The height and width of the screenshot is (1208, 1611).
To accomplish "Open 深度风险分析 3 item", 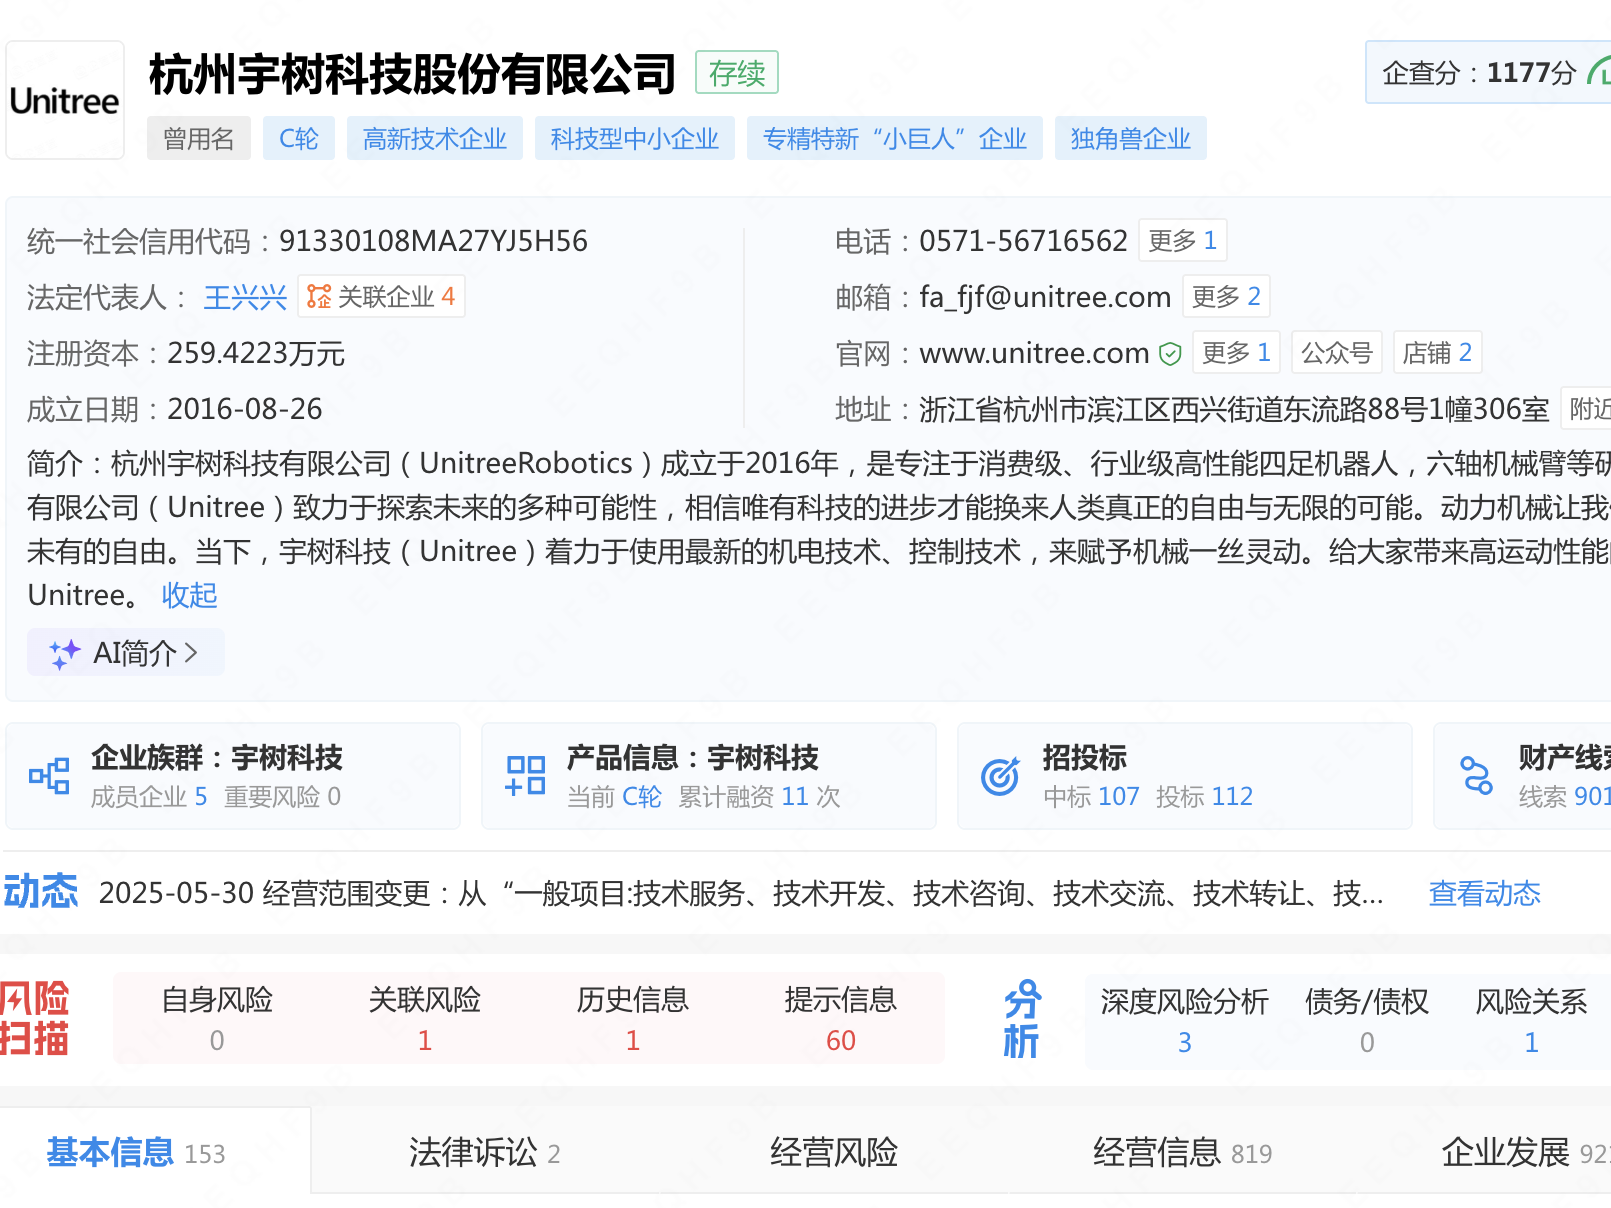I will click(x=1185, y=1021).
